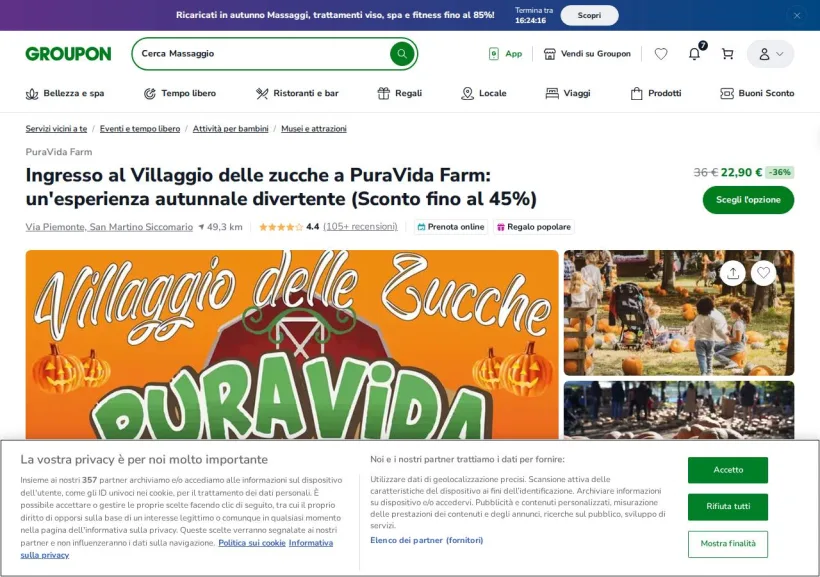Image resolution: width=820 pixels, height=577 pixels.
Task: Open Via Piemonte, San Martino Siccomario address
Action: pos(109,227)
